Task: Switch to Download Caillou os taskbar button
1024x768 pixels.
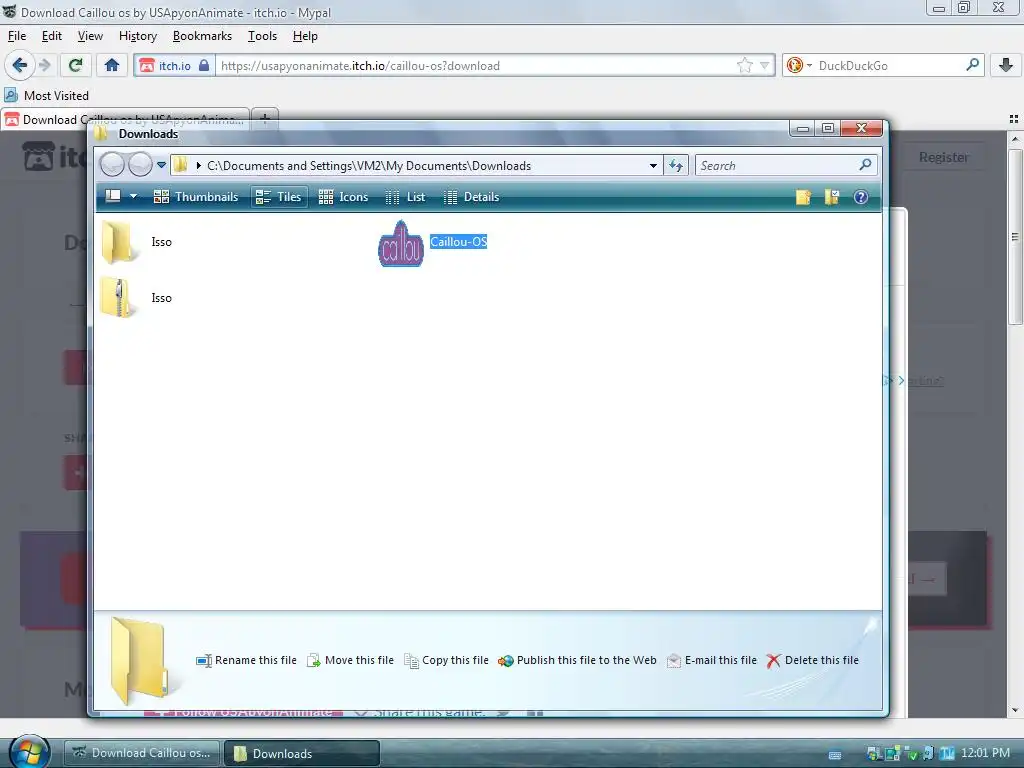Action: pos(142,753)
